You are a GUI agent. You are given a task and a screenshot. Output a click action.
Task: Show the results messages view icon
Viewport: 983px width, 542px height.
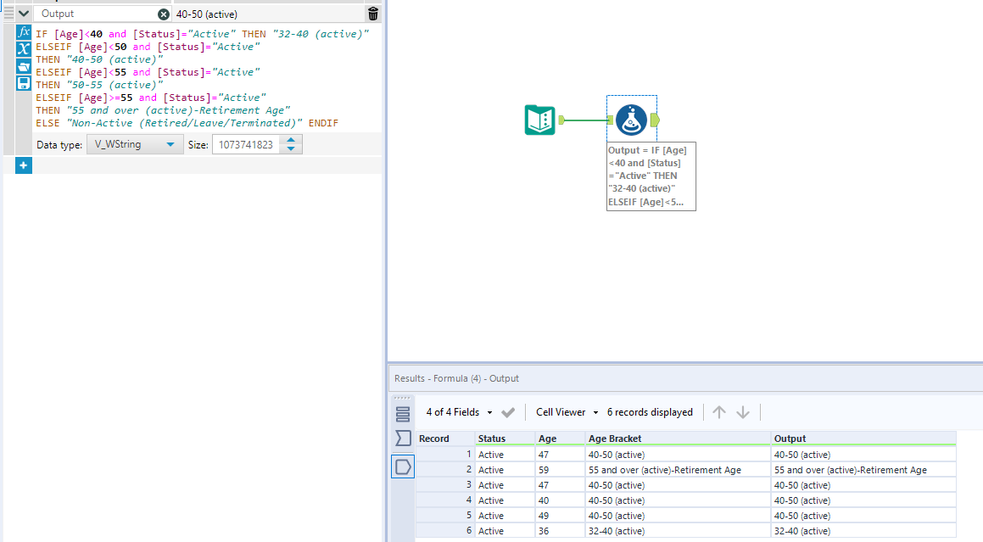coord(402,414)
